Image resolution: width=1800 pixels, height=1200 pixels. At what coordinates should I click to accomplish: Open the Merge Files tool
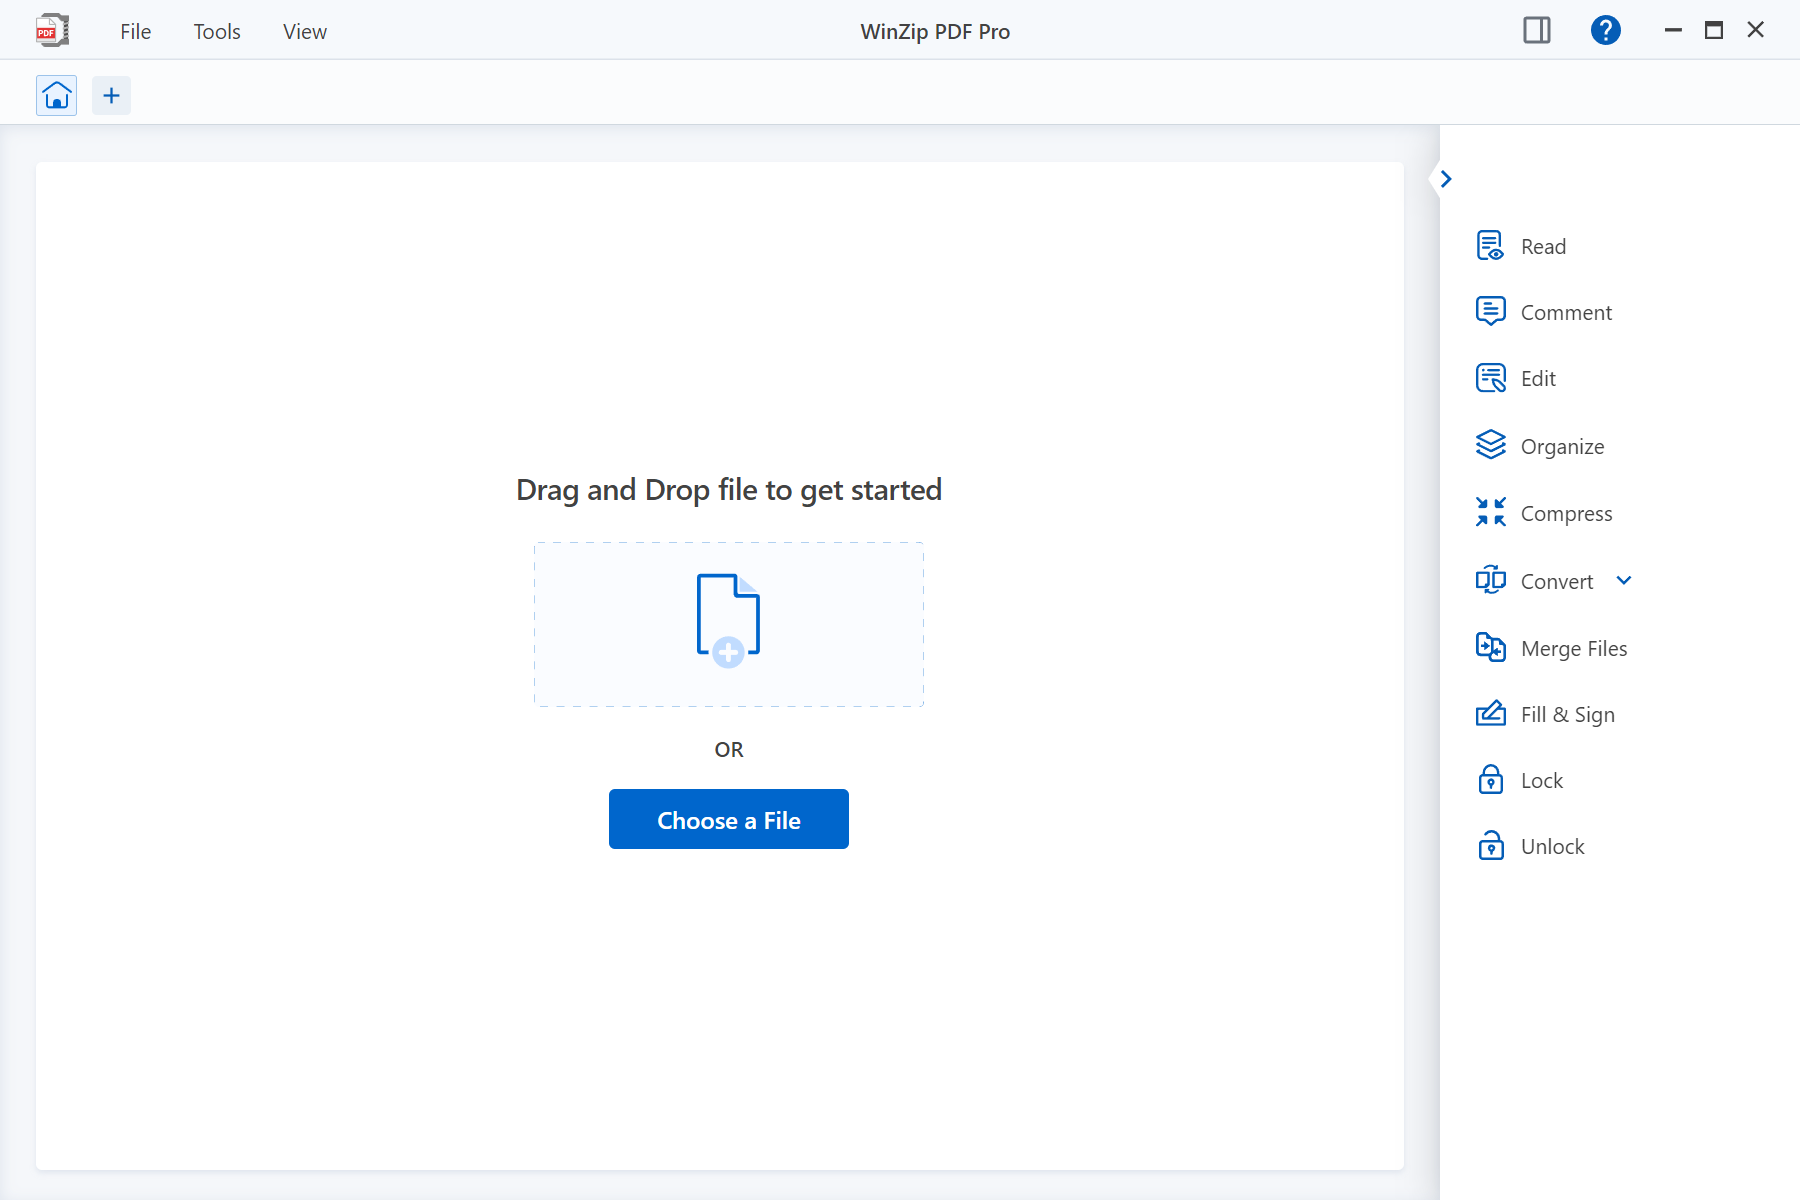(1551, 648)
